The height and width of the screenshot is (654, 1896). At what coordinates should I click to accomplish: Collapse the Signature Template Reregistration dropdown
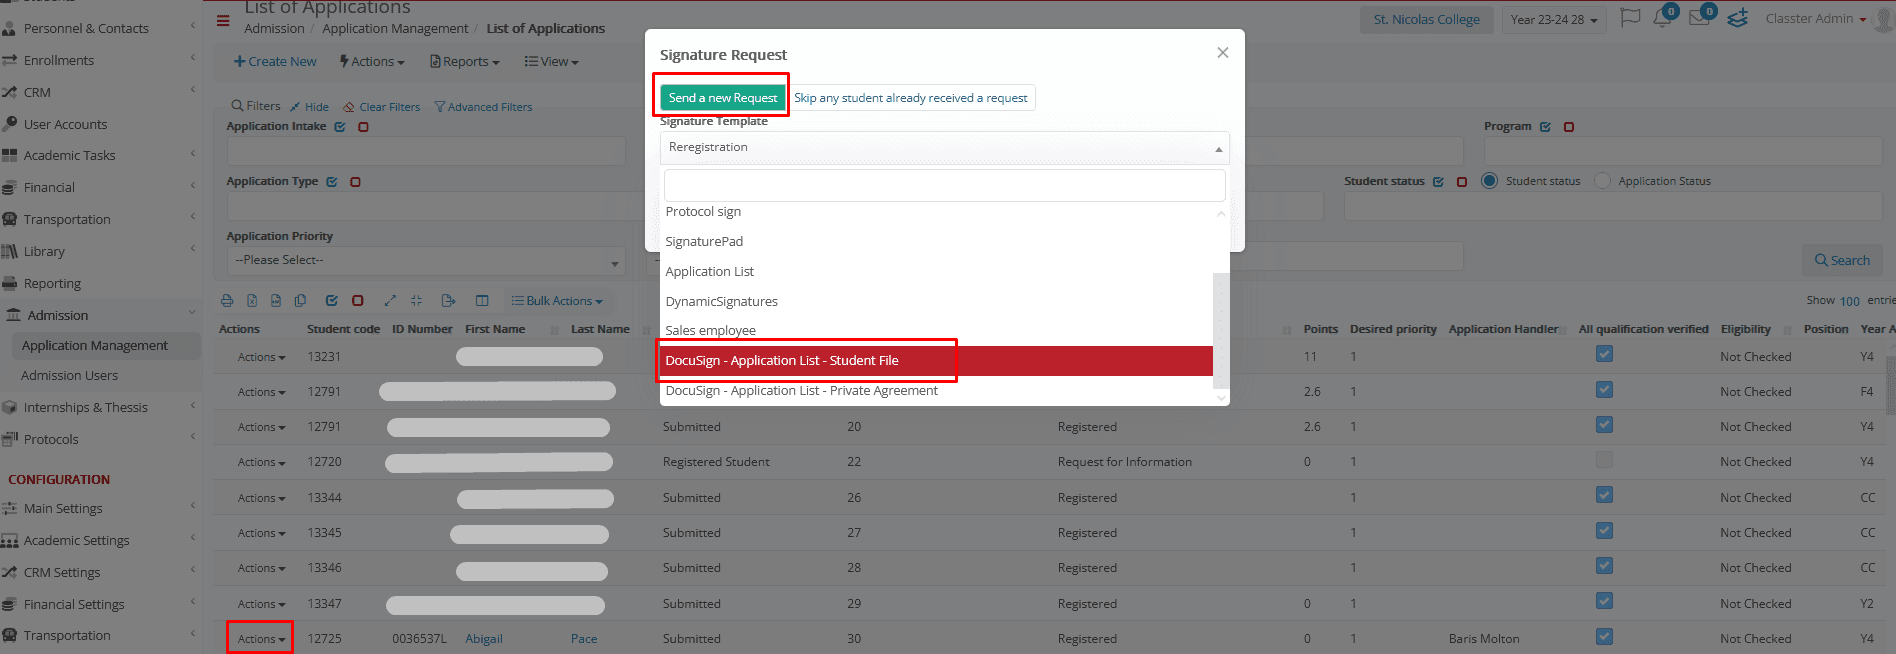coord(944,147)
